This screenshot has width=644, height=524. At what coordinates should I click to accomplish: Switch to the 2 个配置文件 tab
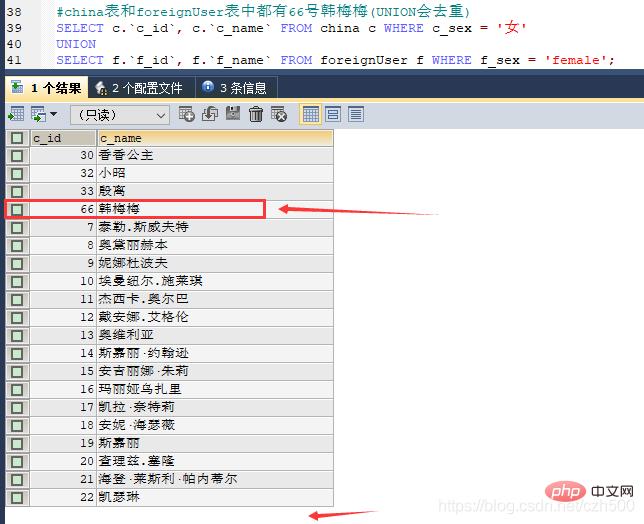[x=138, y=88]
